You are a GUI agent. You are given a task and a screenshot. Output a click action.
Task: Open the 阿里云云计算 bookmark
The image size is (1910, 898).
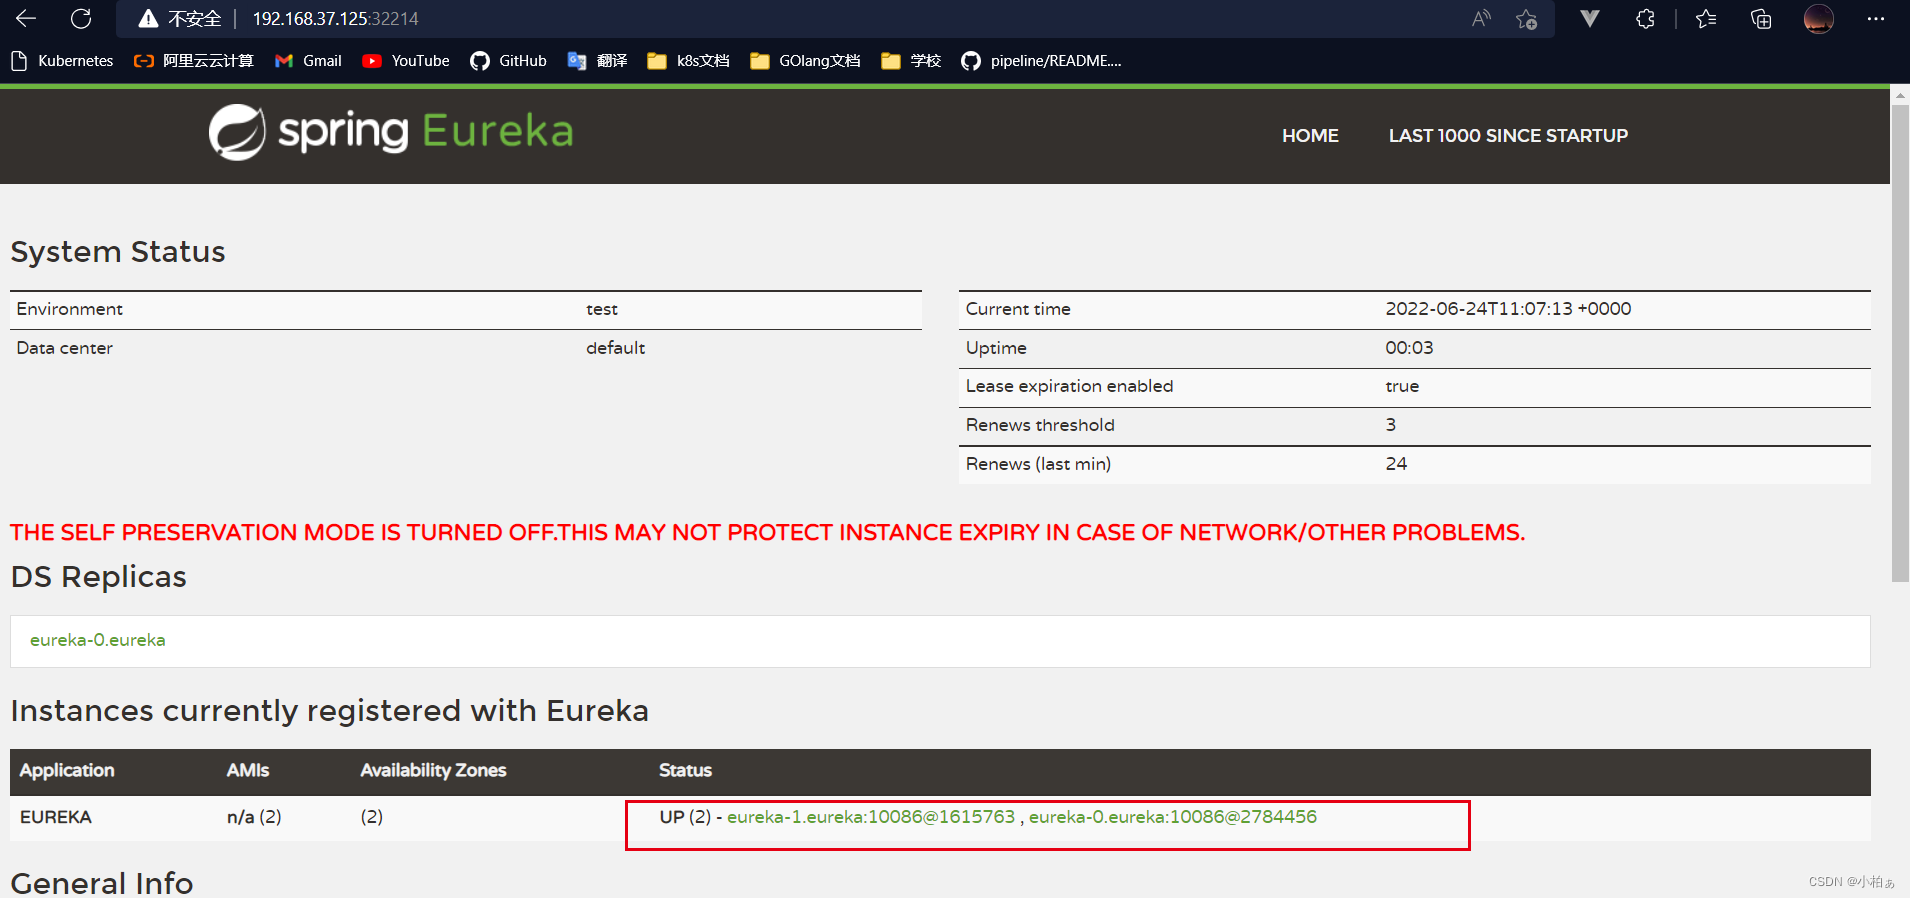[x=194, y=61]
